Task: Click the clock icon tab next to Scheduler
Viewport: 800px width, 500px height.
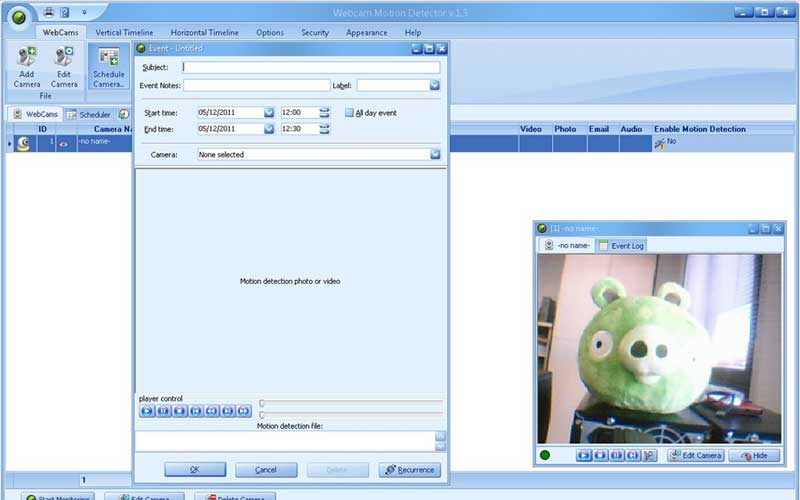Action: (x=123, y=114)
